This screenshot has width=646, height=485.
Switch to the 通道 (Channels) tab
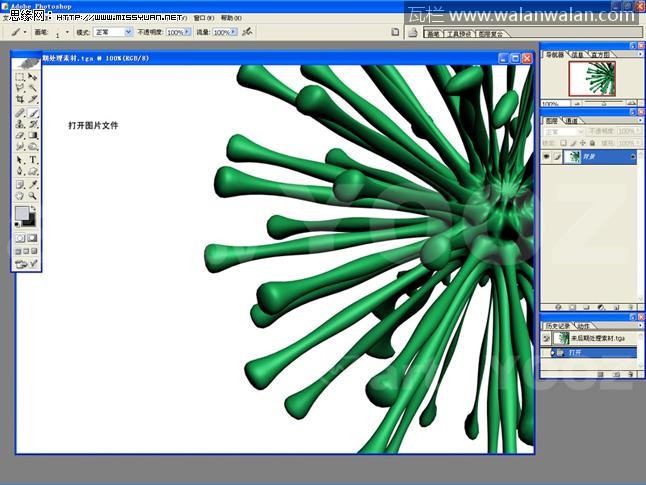571,120
